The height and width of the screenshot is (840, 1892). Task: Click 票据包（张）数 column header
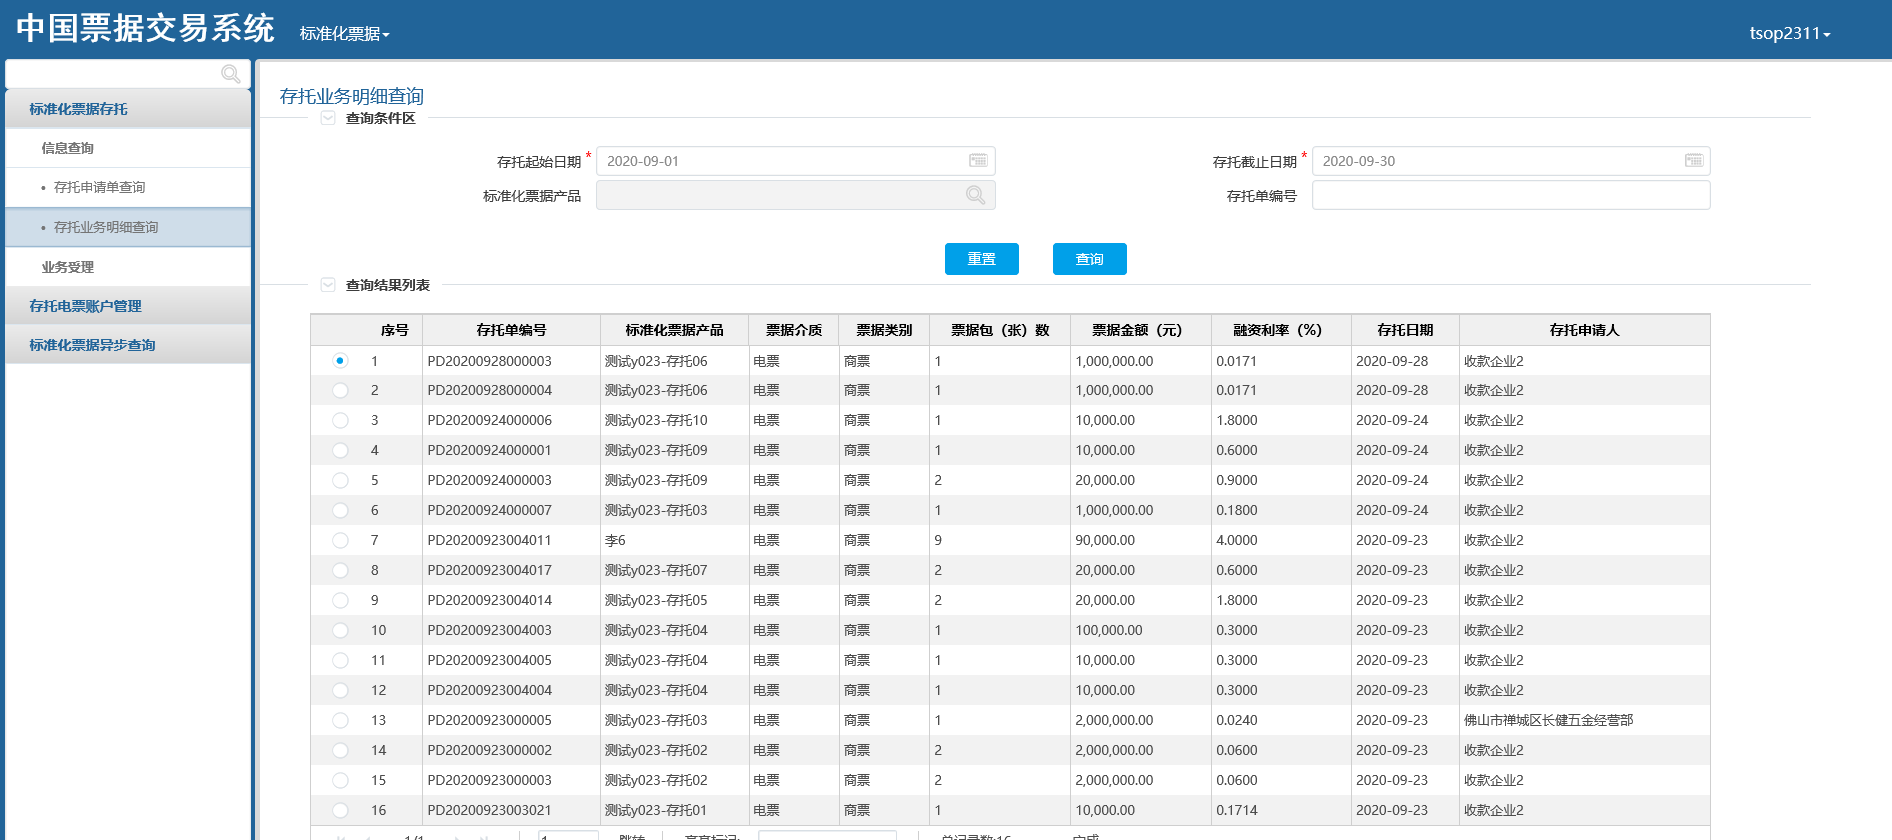1000,330
